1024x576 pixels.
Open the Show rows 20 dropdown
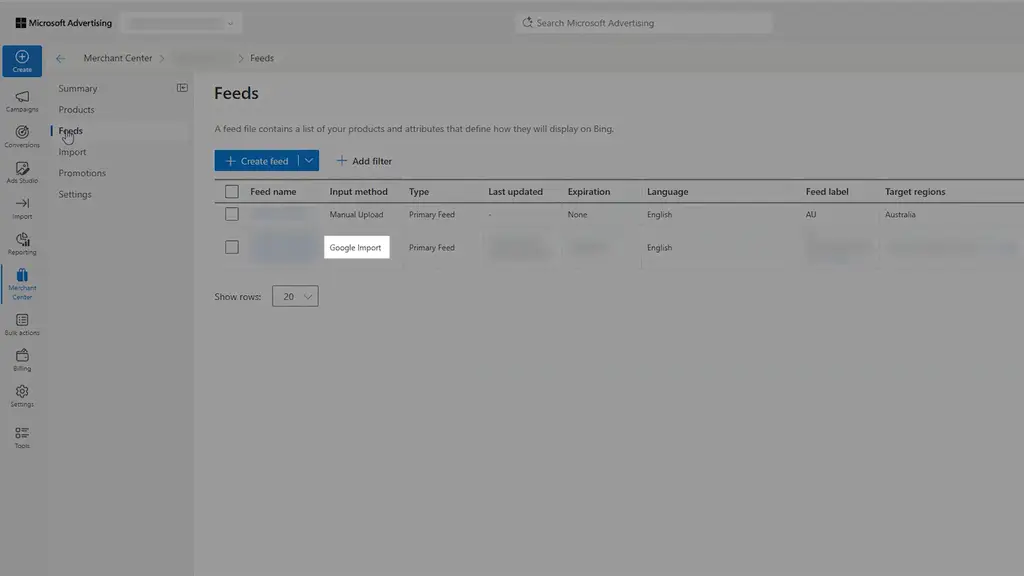tap(295, 296)
